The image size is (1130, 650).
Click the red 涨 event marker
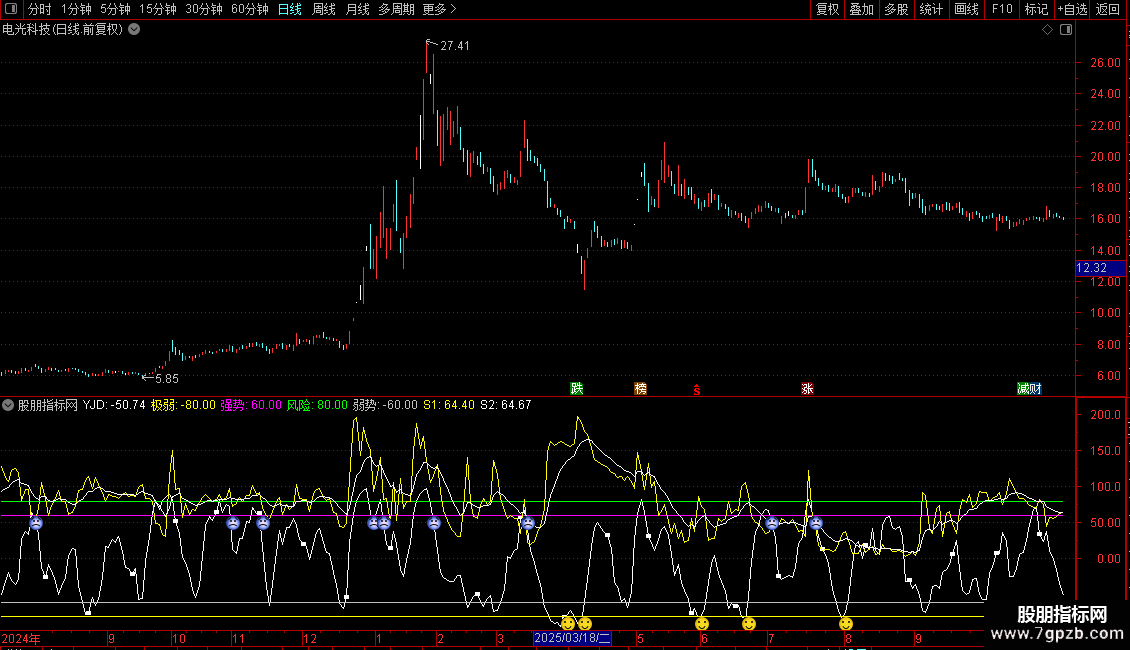(807, 388)
